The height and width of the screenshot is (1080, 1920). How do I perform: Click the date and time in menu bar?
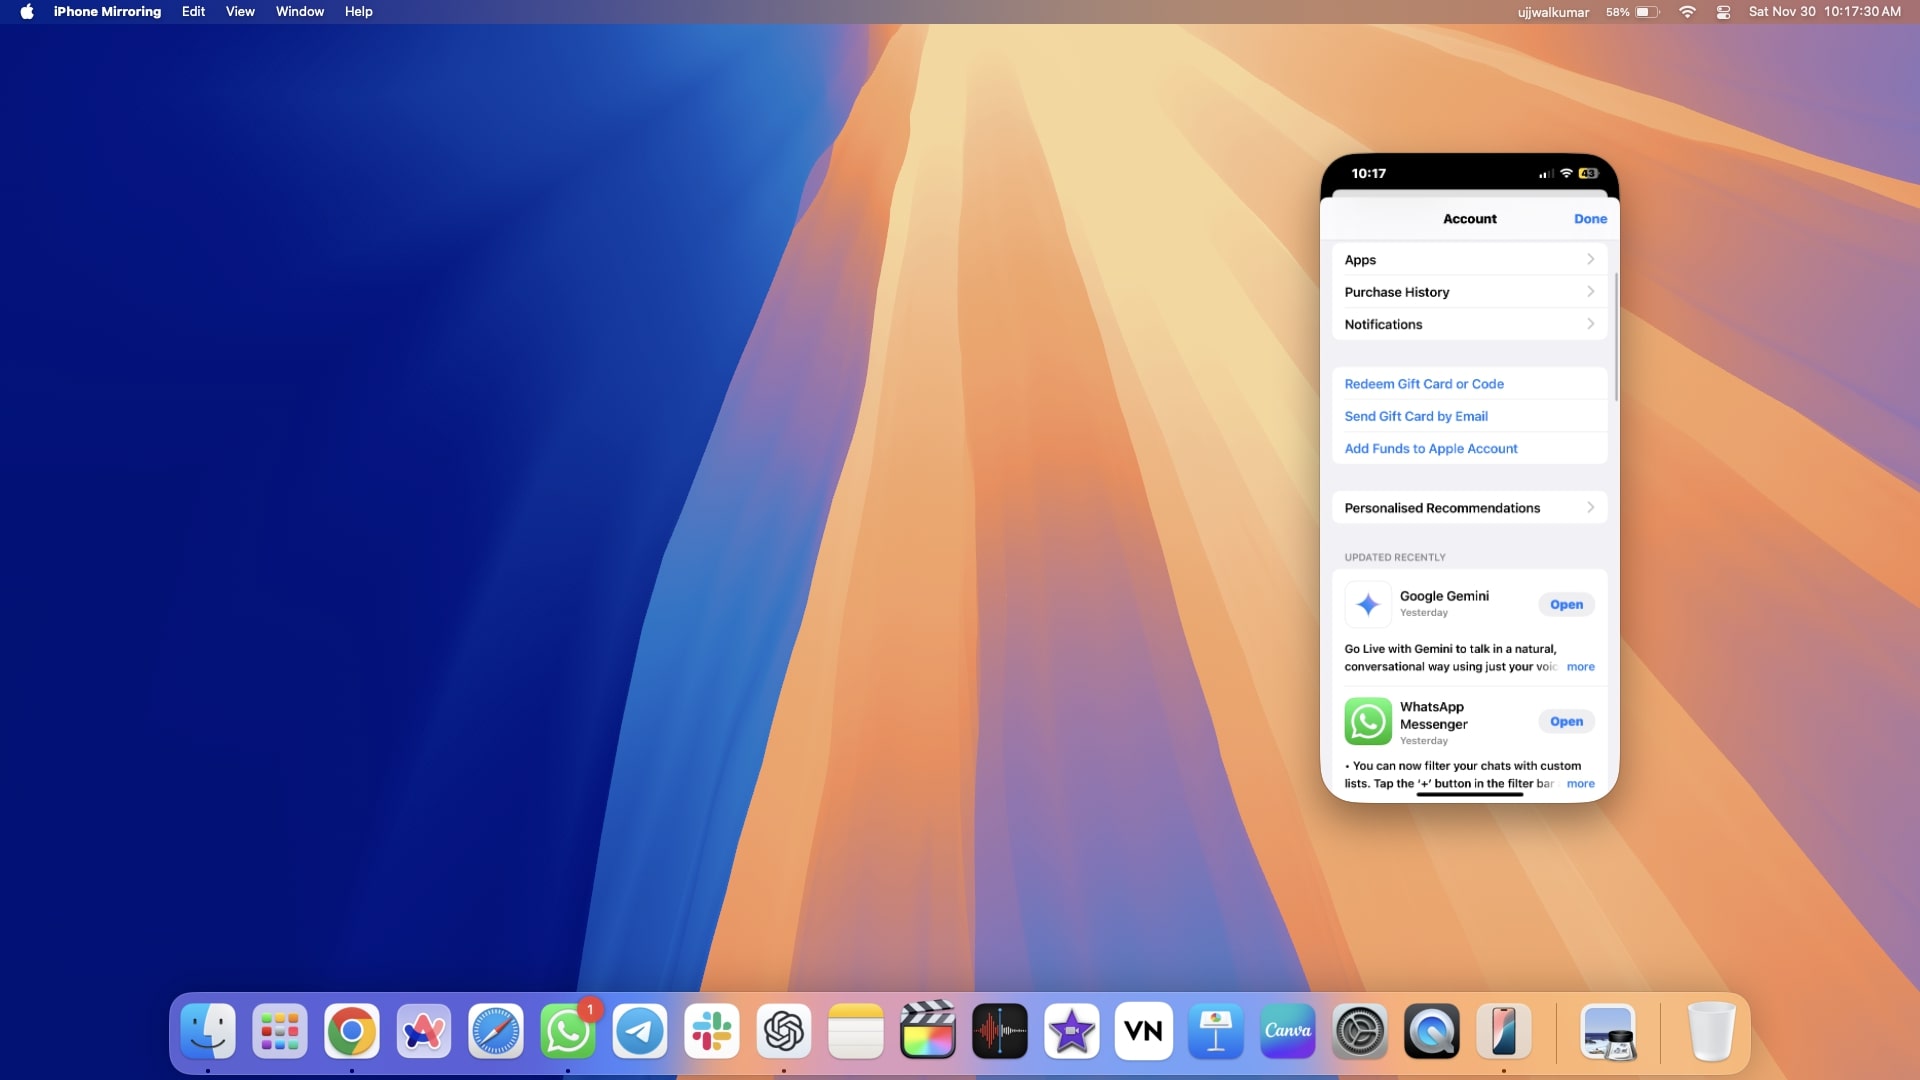point(1825,12)
